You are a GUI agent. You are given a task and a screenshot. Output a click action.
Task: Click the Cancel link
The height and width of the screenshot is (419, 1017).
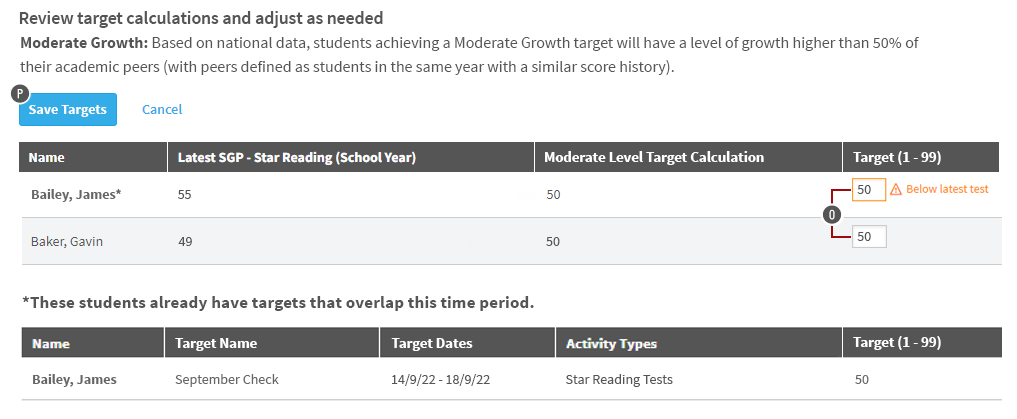tap(162, 110)
